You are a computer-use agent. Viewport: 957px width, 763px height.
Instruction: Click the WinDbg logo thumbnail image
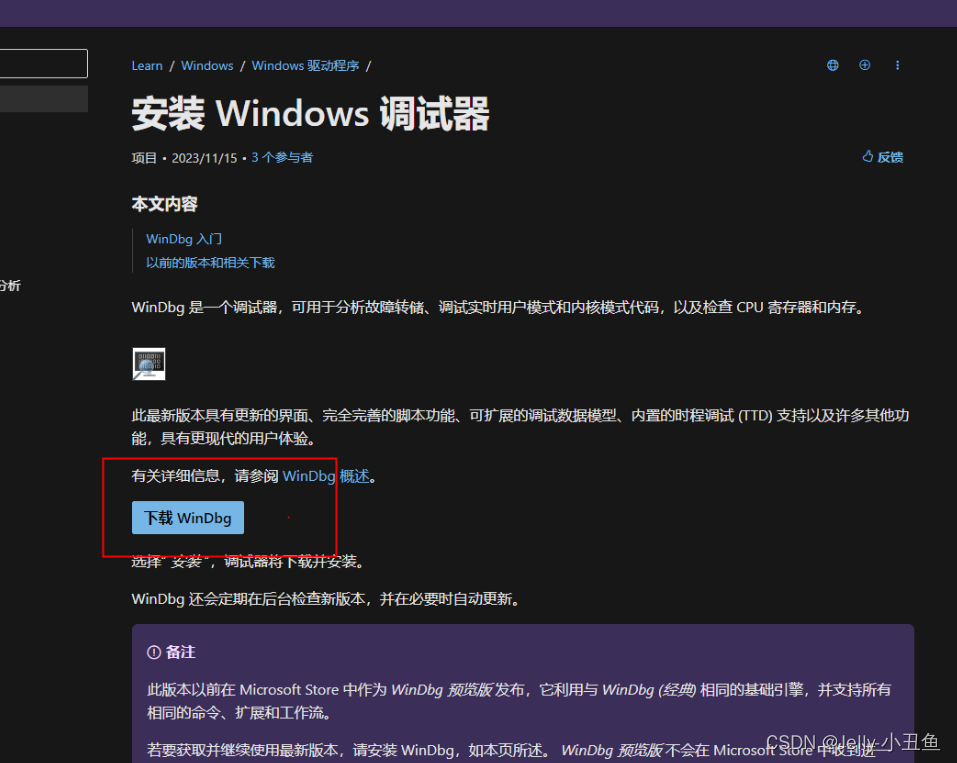point(149,364)
